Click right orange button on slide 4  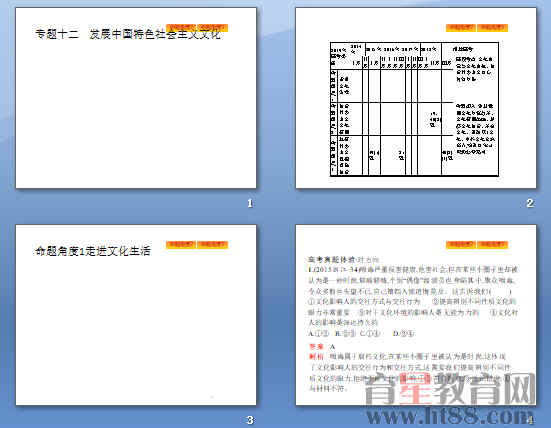(492, 245)
